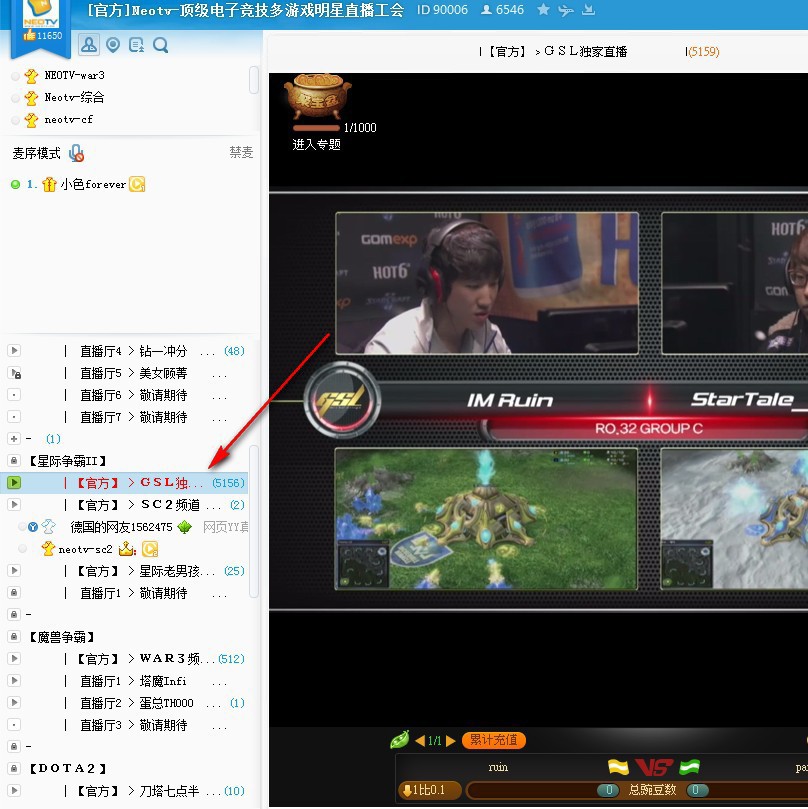Click the NEOTV channel logo
This screenshot has height=809, width=808.
point(41,13)
